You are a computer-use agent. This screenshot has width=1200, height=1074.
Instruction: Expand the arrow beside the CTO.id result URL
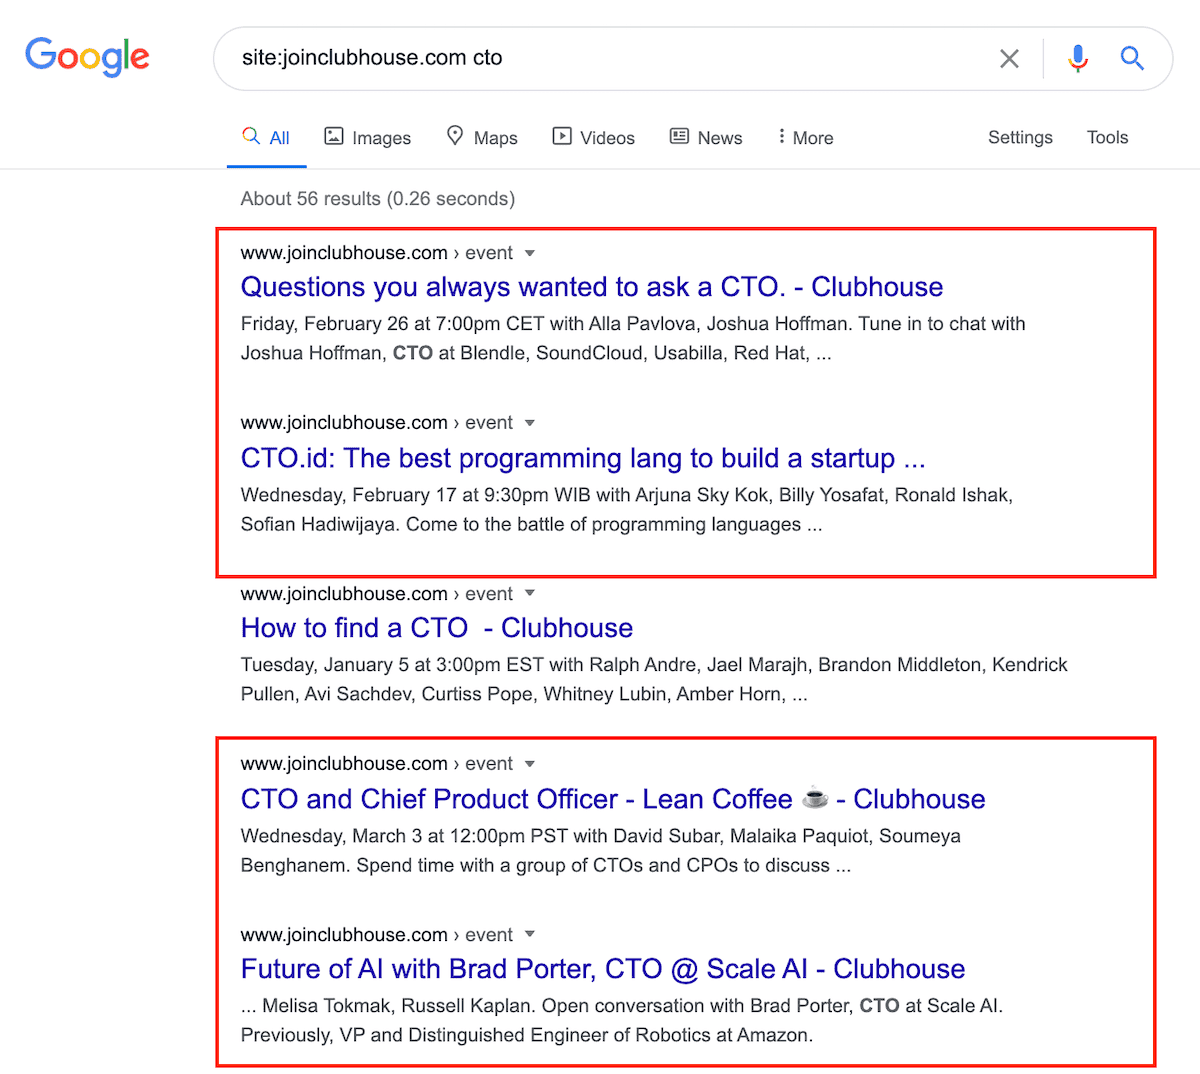(530, 423)
